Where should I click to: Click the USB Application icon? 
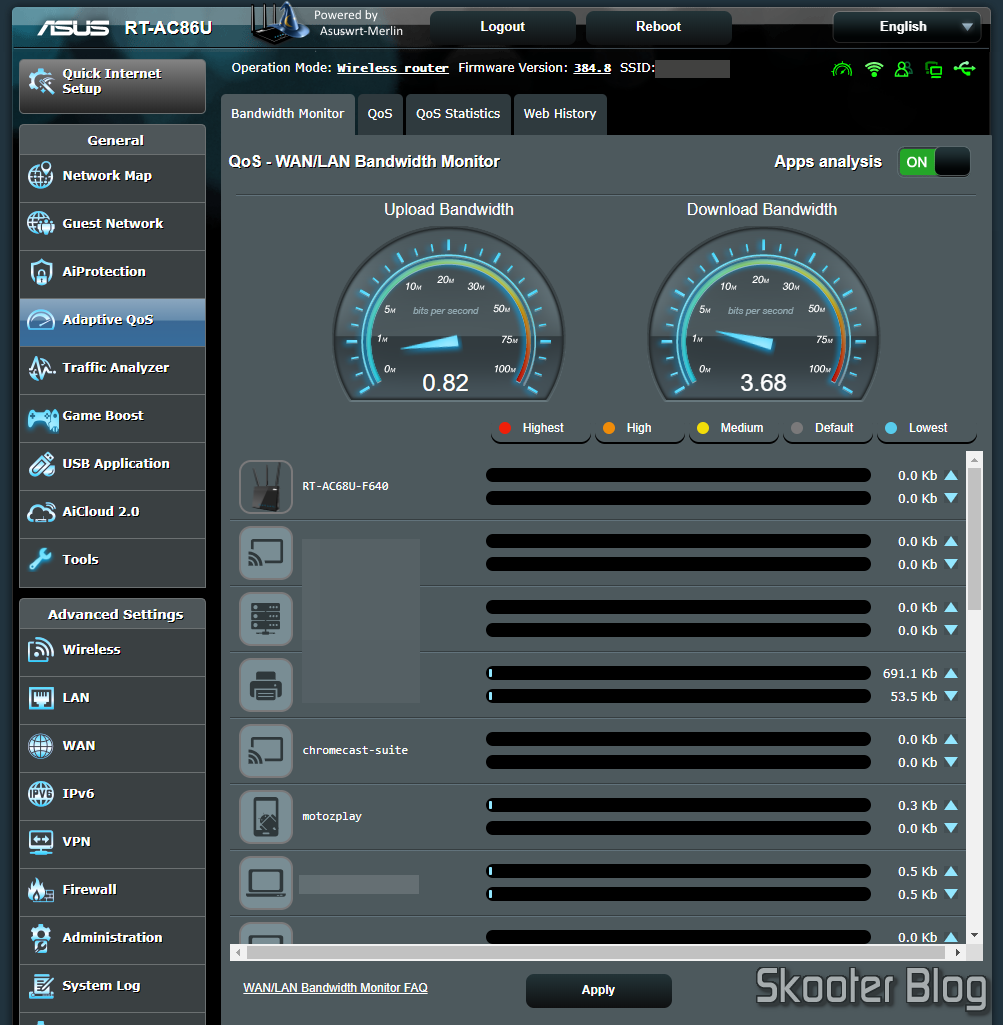[x=41, y=464]
